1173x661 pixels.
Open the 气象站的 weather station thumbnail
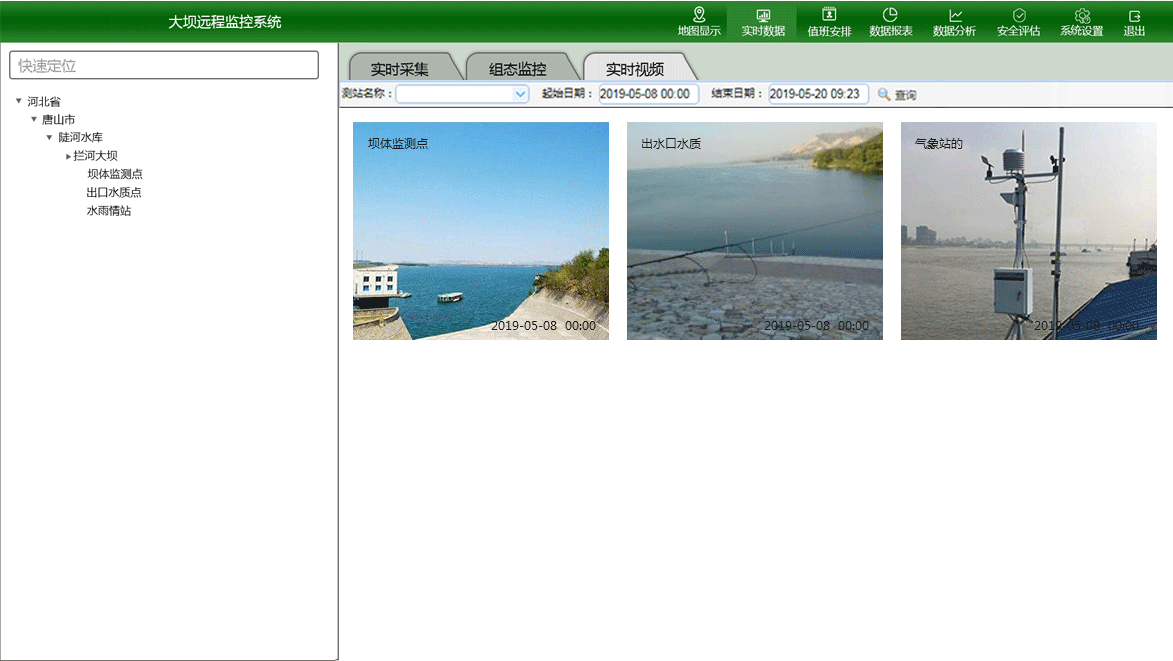[x=1028, y=231]
